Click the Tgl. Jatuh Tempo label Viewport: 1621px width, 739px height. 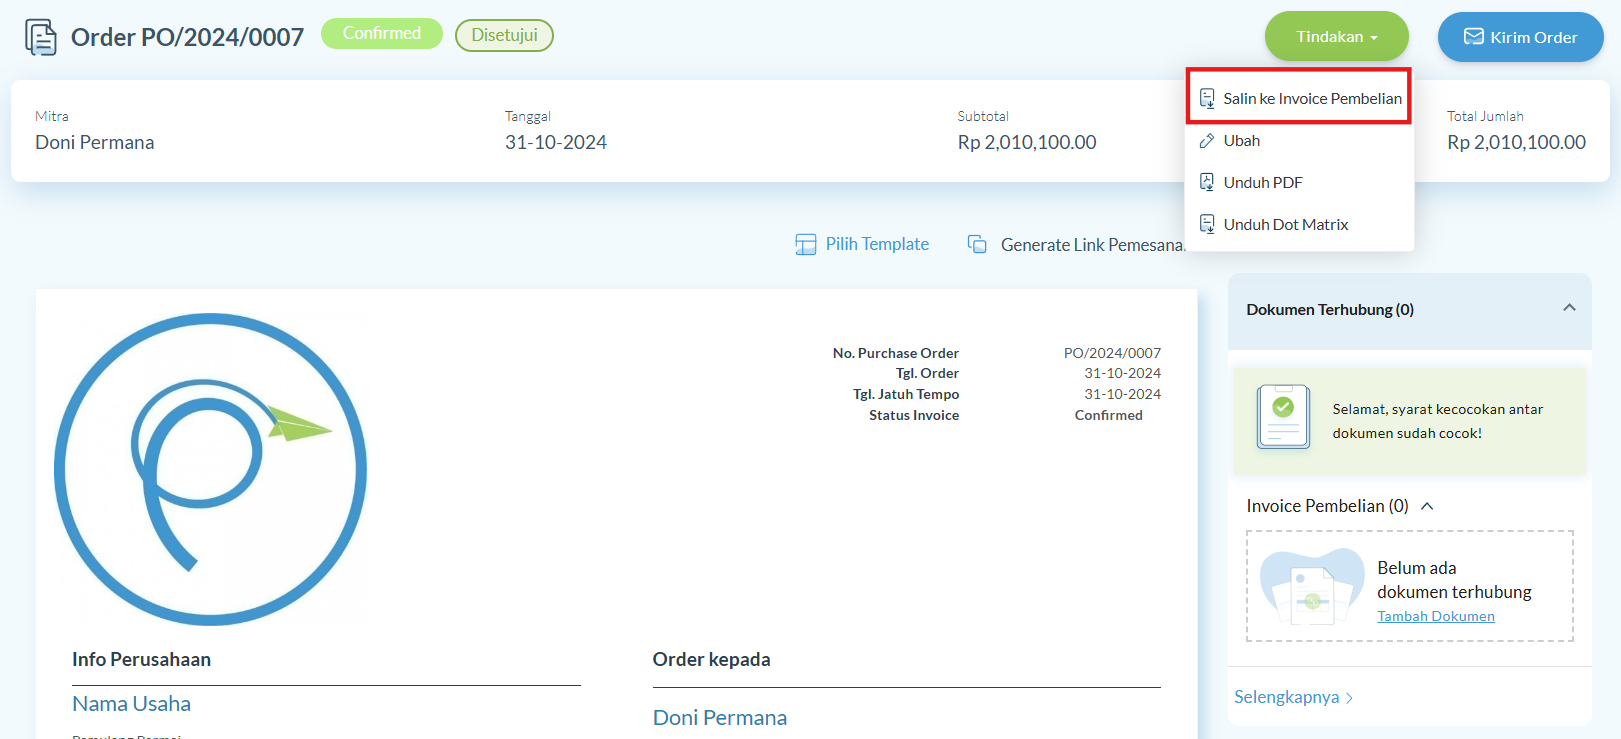[x=906, y=394]
